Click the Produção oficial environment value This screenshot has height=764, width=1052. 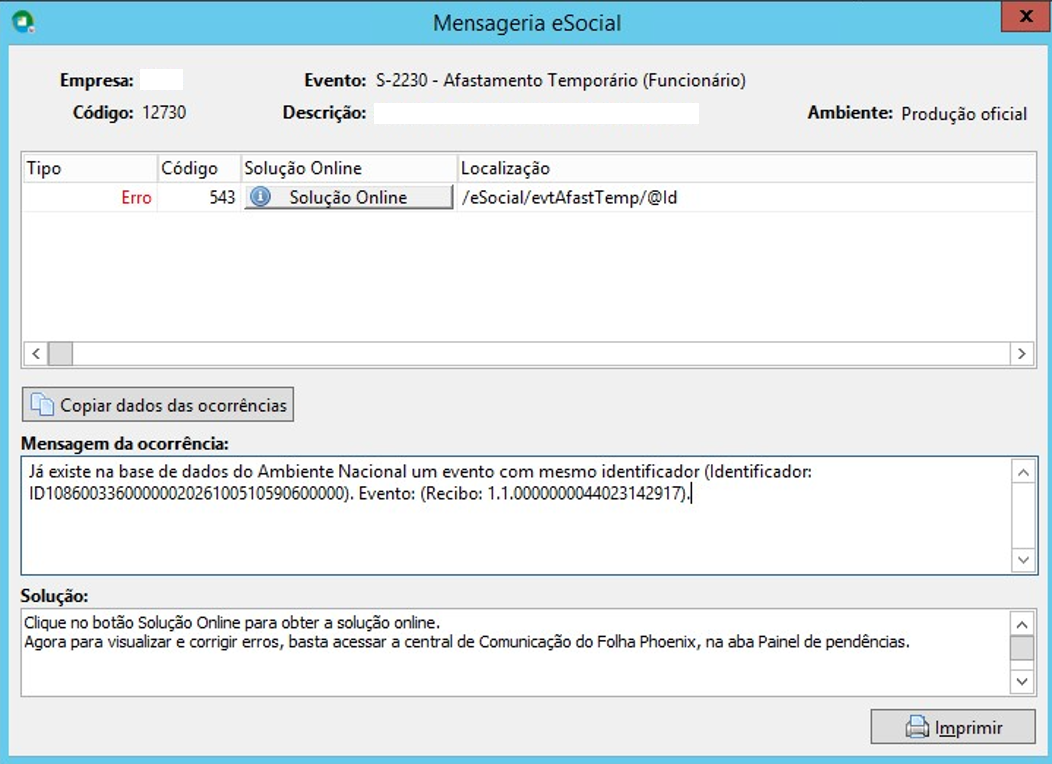pos(963,113)
